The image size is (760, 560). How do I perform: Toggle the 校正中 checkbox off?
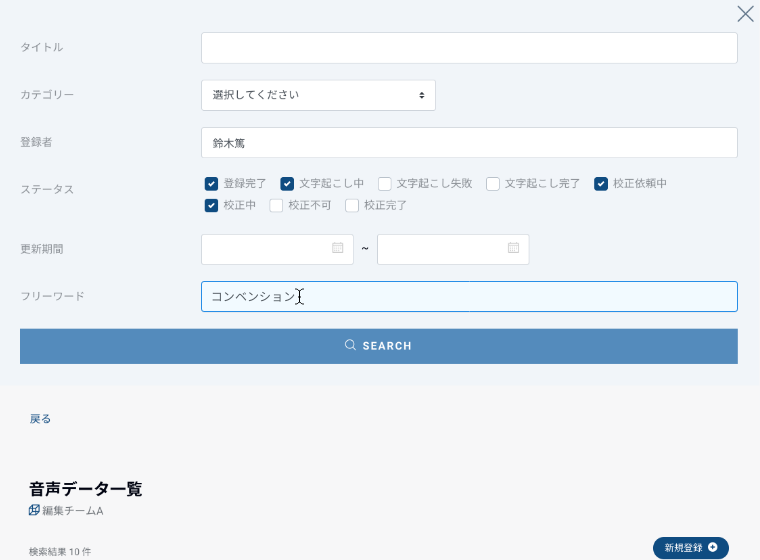[211, 206]
